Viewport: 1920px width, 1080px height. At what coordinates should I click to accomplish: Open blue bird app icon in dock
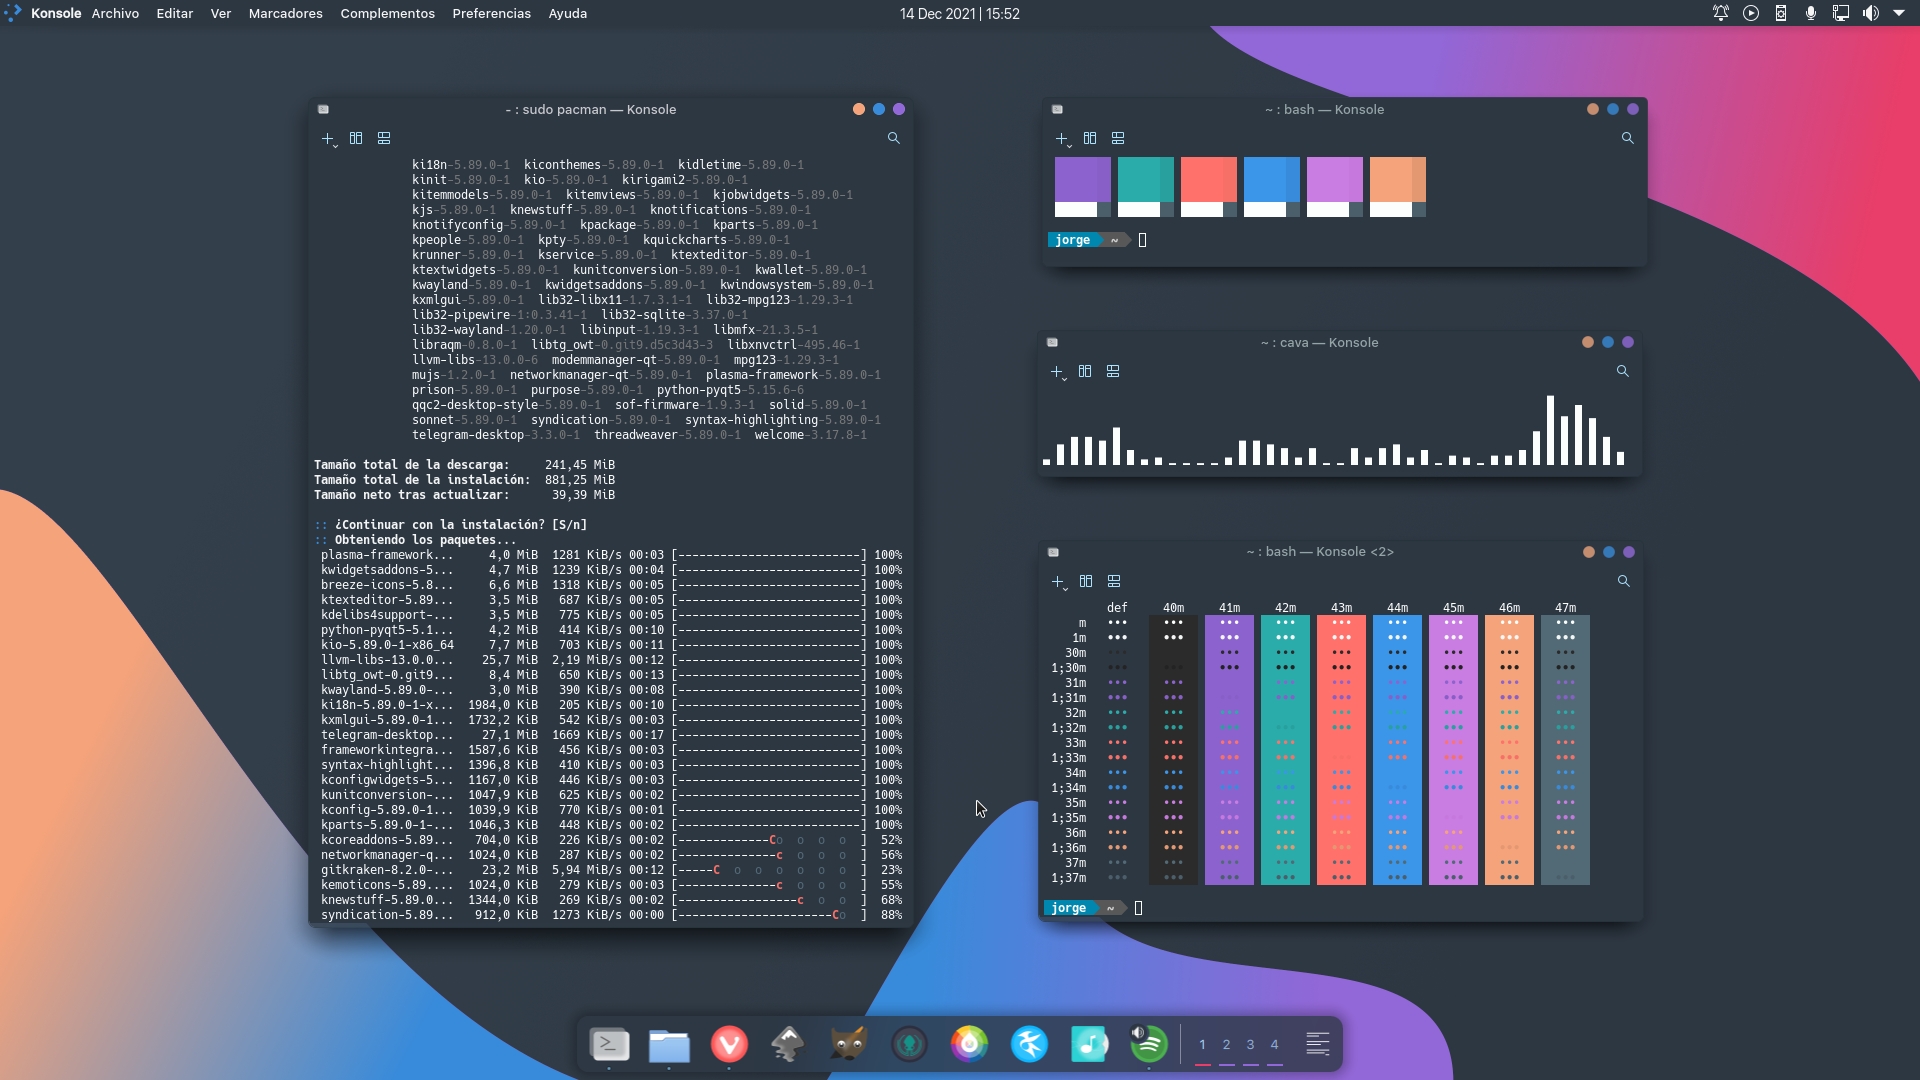[x=1029, y=1045]
